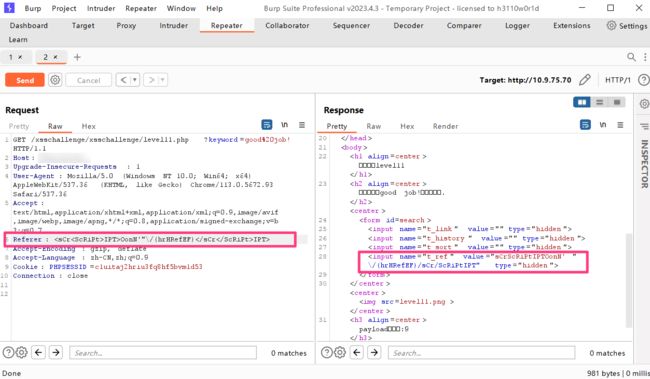Expand the Inspector panel icon
This screenshot has height=379, width=650.
click(644, 126)
